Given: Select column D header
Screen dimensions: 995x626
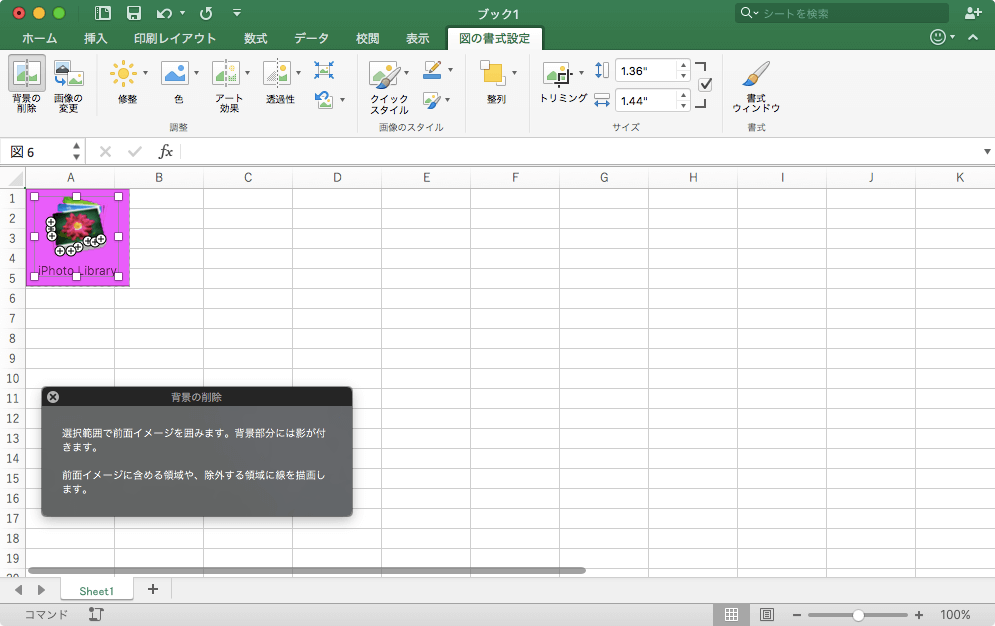Looking at the screenshot, I should click(x=337, y=178).
